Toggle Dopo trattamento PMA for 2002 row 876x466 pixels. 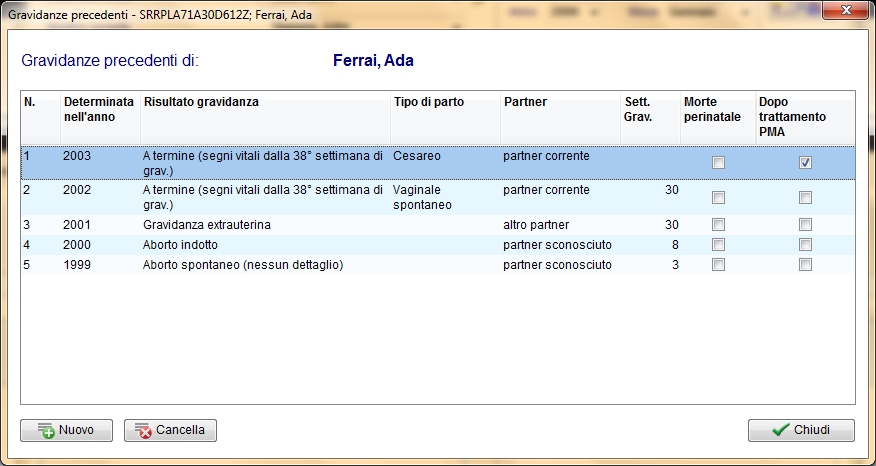point(805,197)
